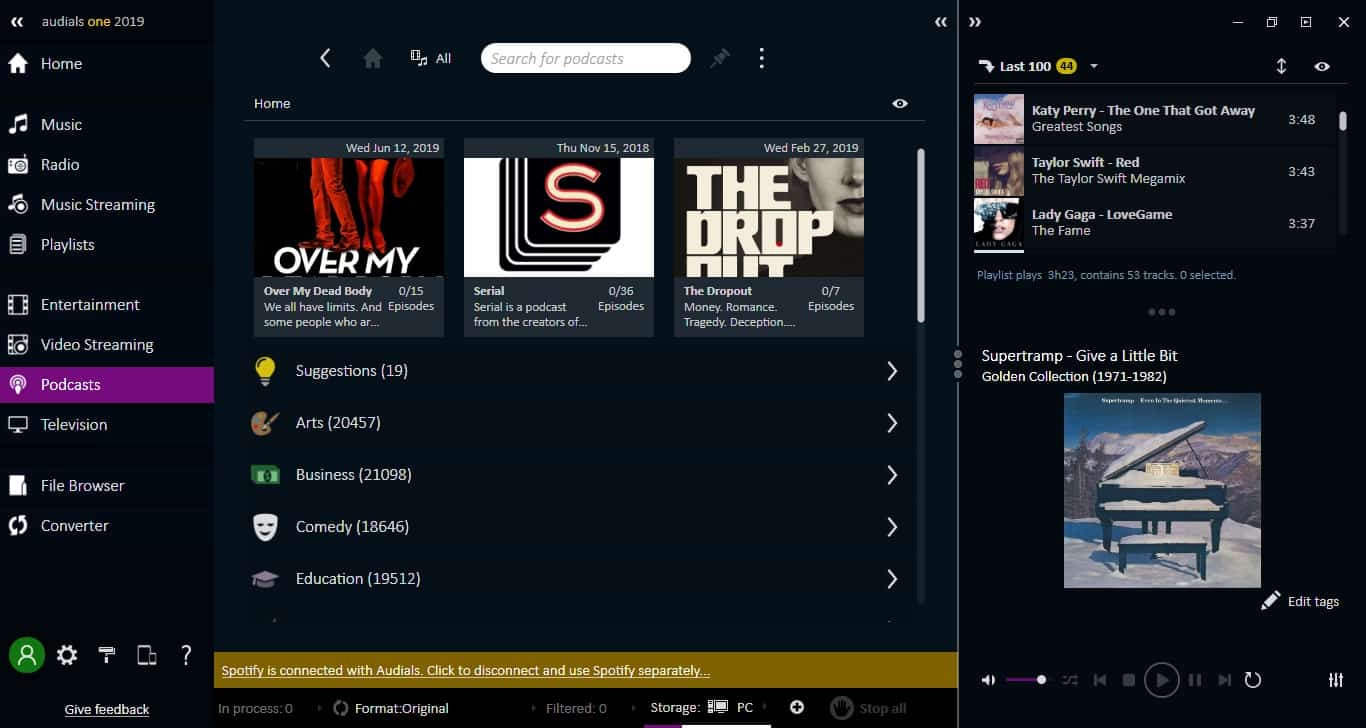The width and height of the screenshot is (1366, 728).
Task: Open the equalizer settings icon
Action: (1336, 680)
